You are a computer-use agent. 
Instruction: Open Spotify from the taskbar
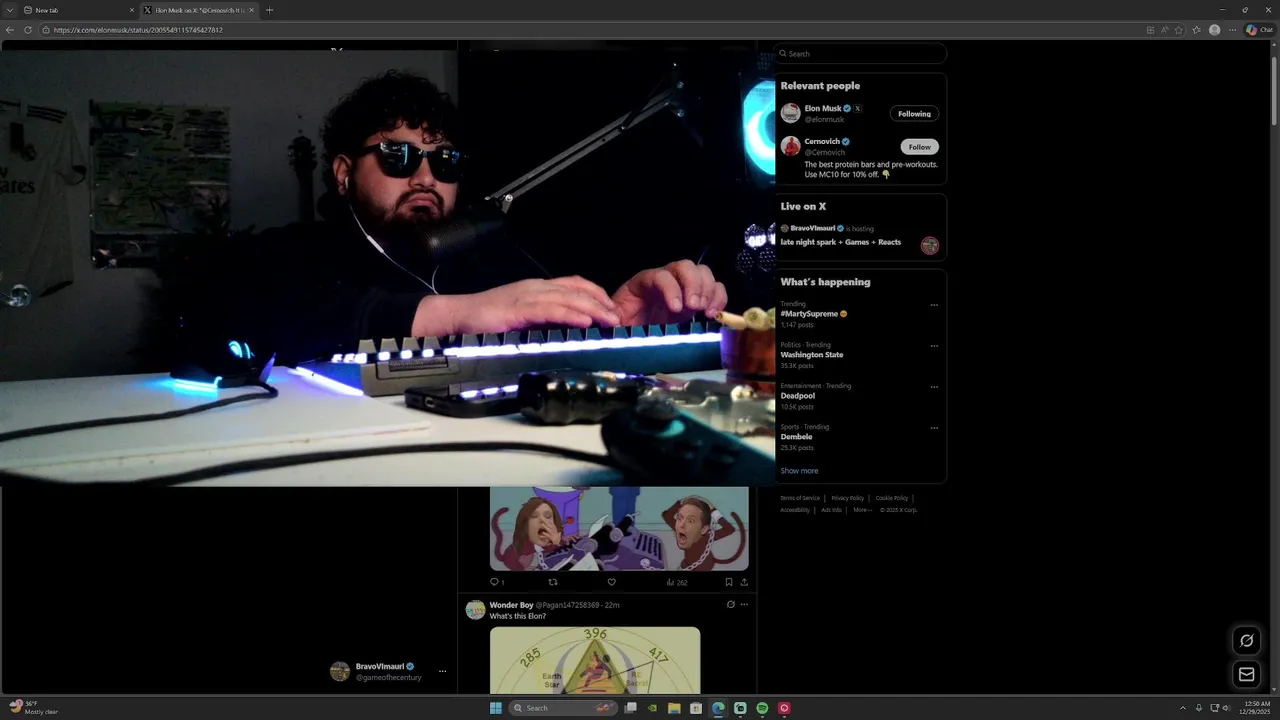tap(762, 708)
